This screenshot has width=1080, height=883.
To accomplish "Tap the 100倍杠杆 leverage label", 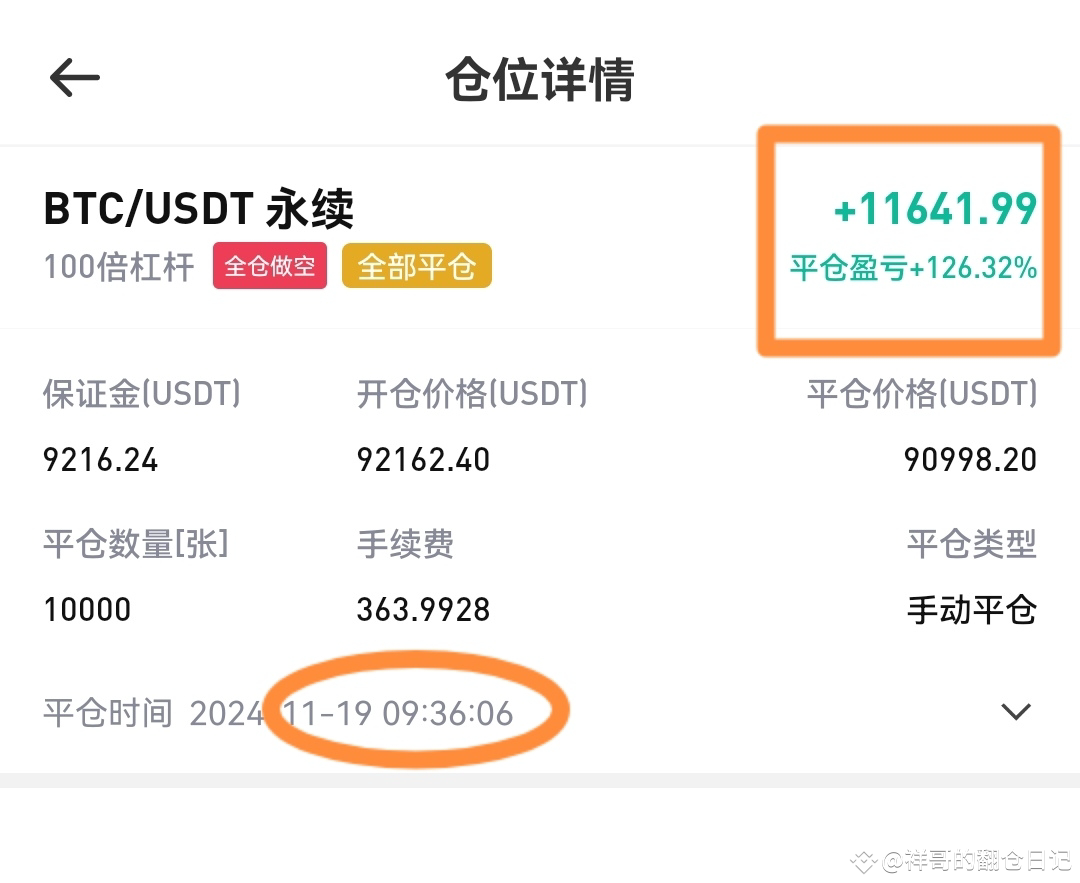I will 119,268.
